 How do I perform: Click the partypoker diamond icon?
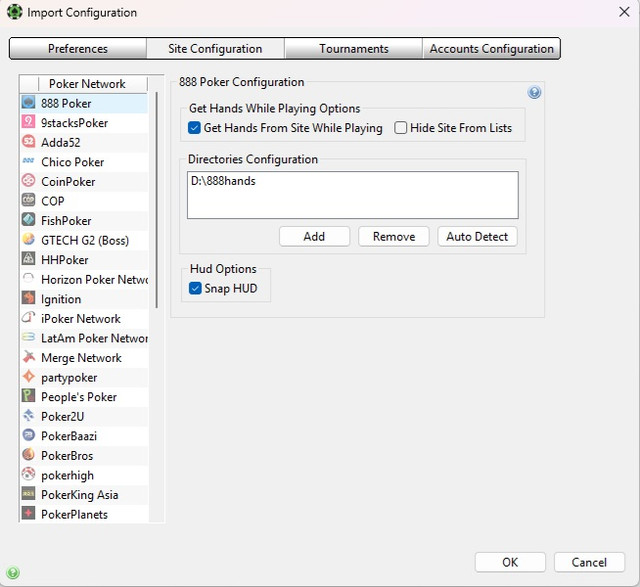(29, 377)
